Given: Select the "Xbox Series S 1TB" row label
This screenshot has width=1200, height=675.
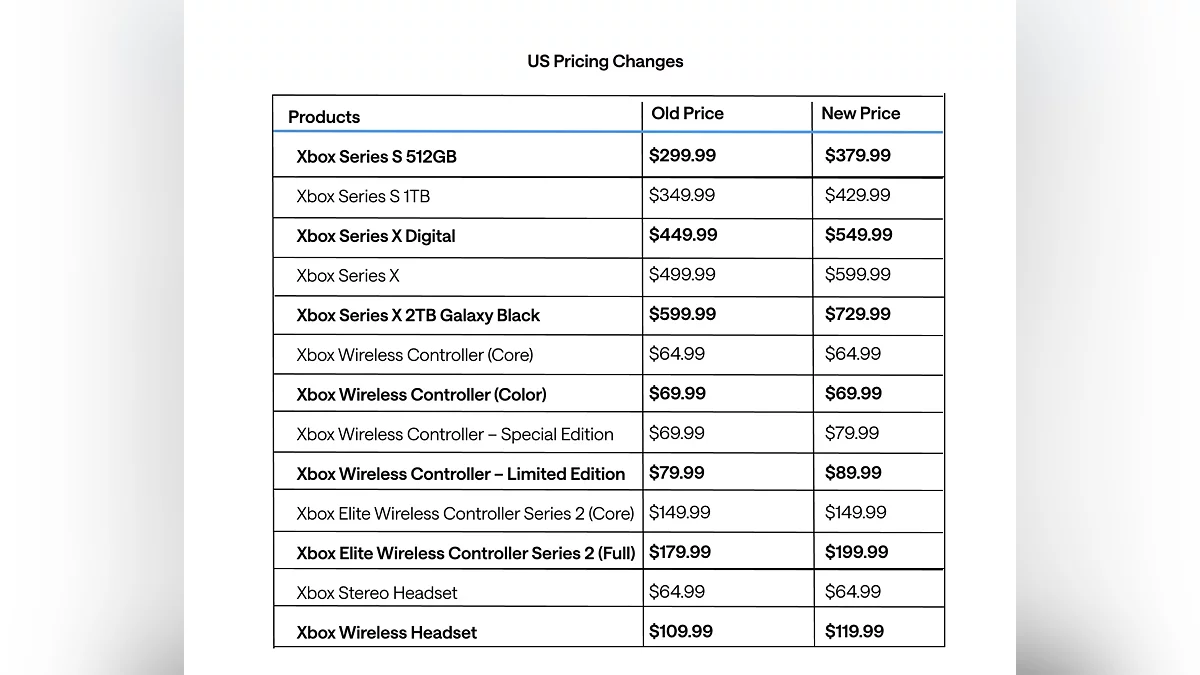Looking at the screenshot, I should pyautogui.click(x=363, y=196).
